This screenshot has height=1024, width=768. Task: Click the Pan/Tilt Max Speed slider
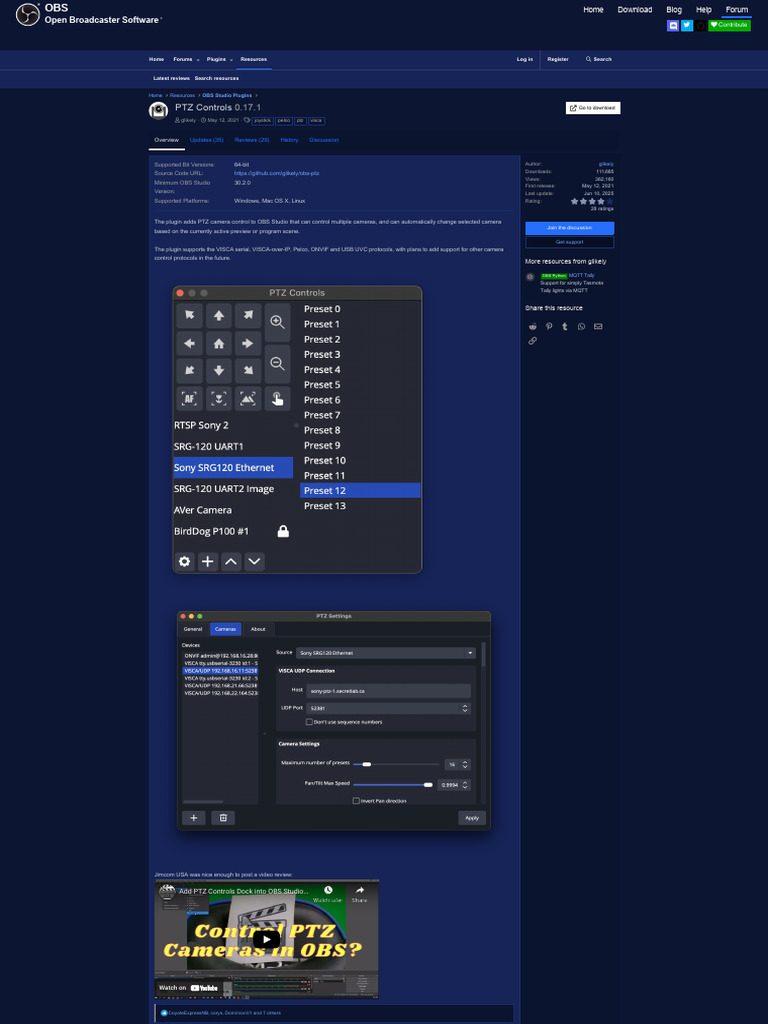coord(392,785)
